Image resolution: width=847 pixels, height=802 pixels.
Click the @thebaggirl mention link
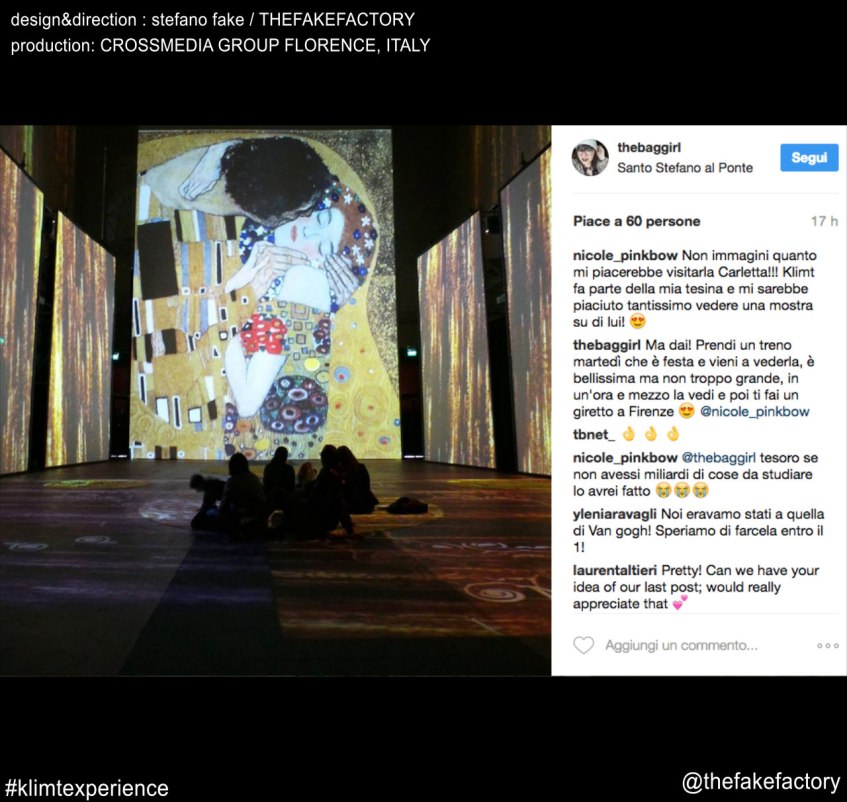[x=718, y=457]
